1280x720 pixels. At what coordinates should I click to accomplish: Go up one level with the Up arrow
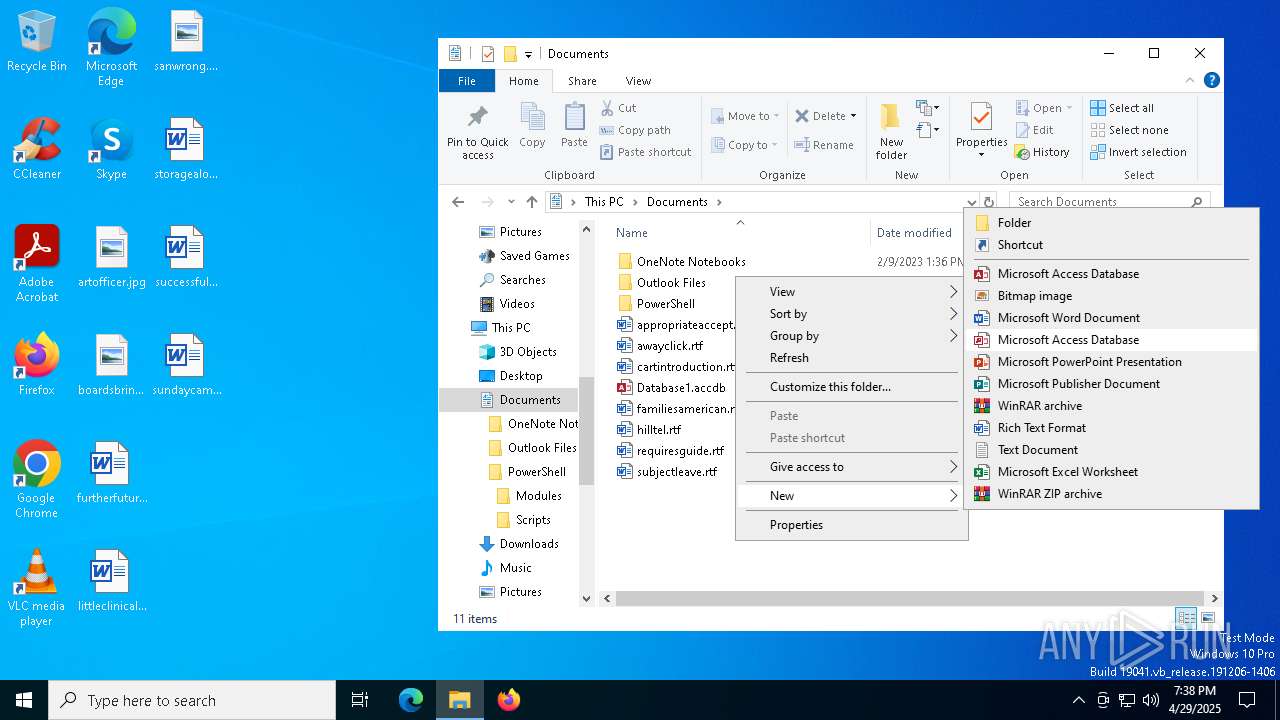pyautogui.click(x=532, y=201)
